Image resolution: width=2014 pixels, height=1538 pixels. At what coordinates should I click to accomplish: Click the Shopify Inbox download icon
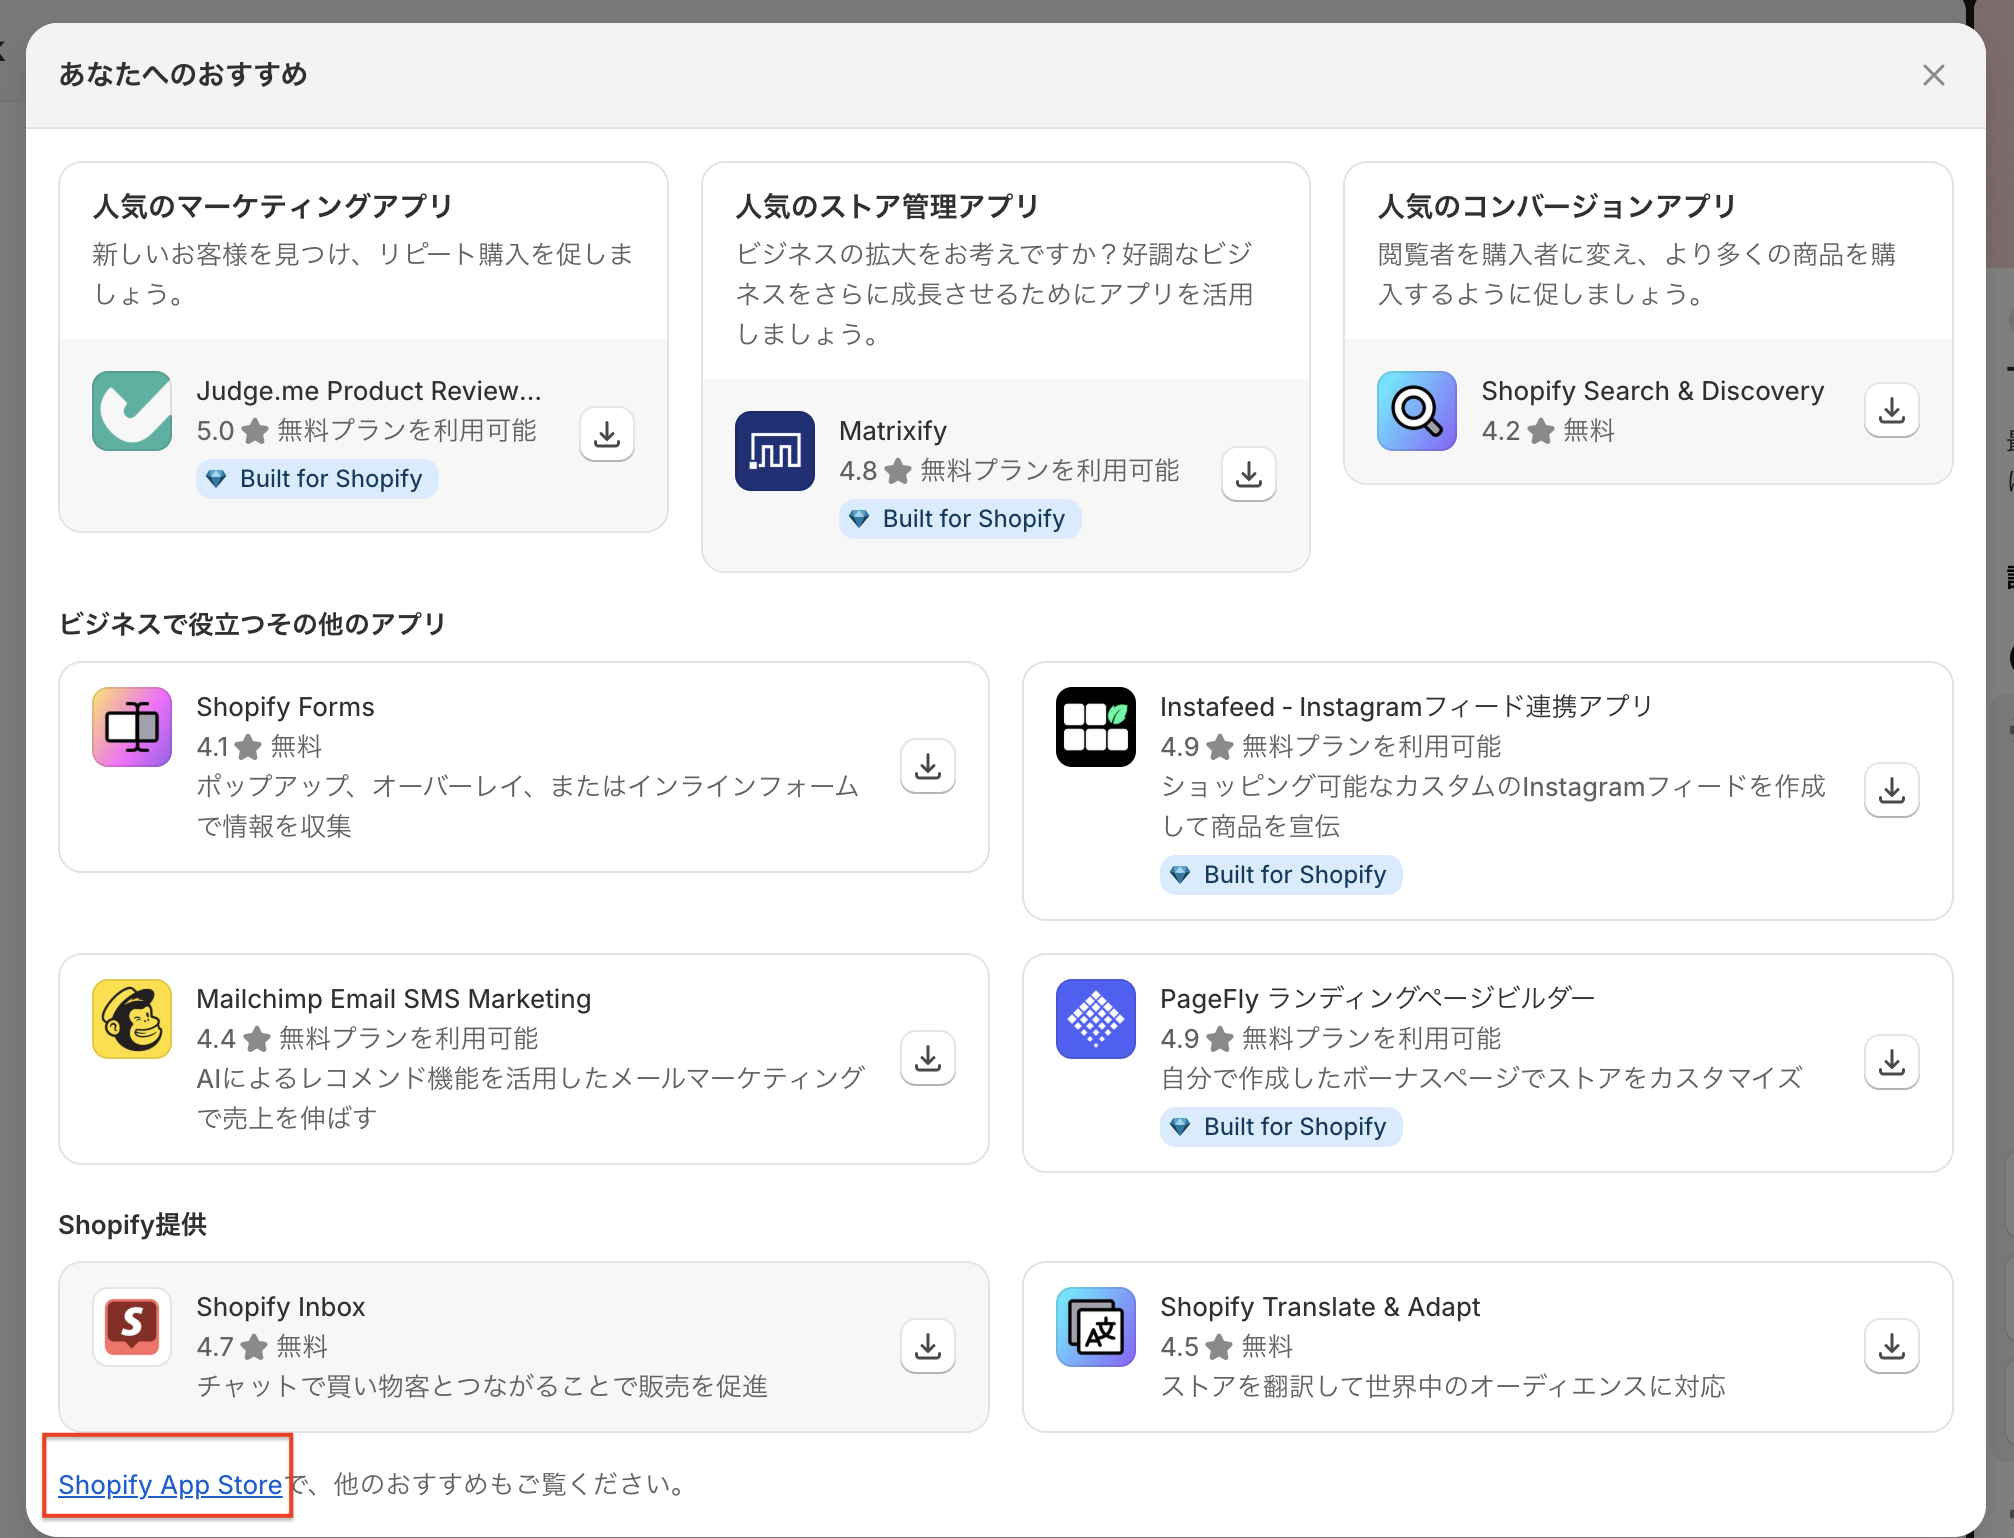tap(928, 1346)
